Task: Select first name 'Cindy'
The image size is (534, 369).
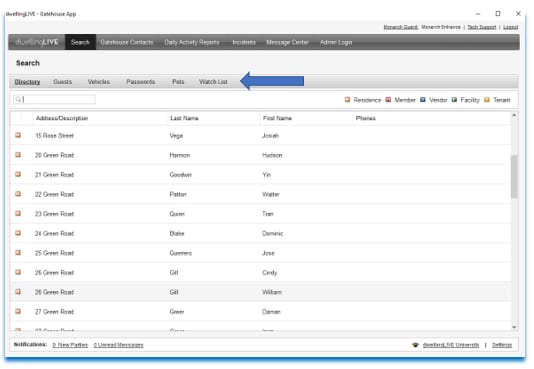Action: [269, 273]
